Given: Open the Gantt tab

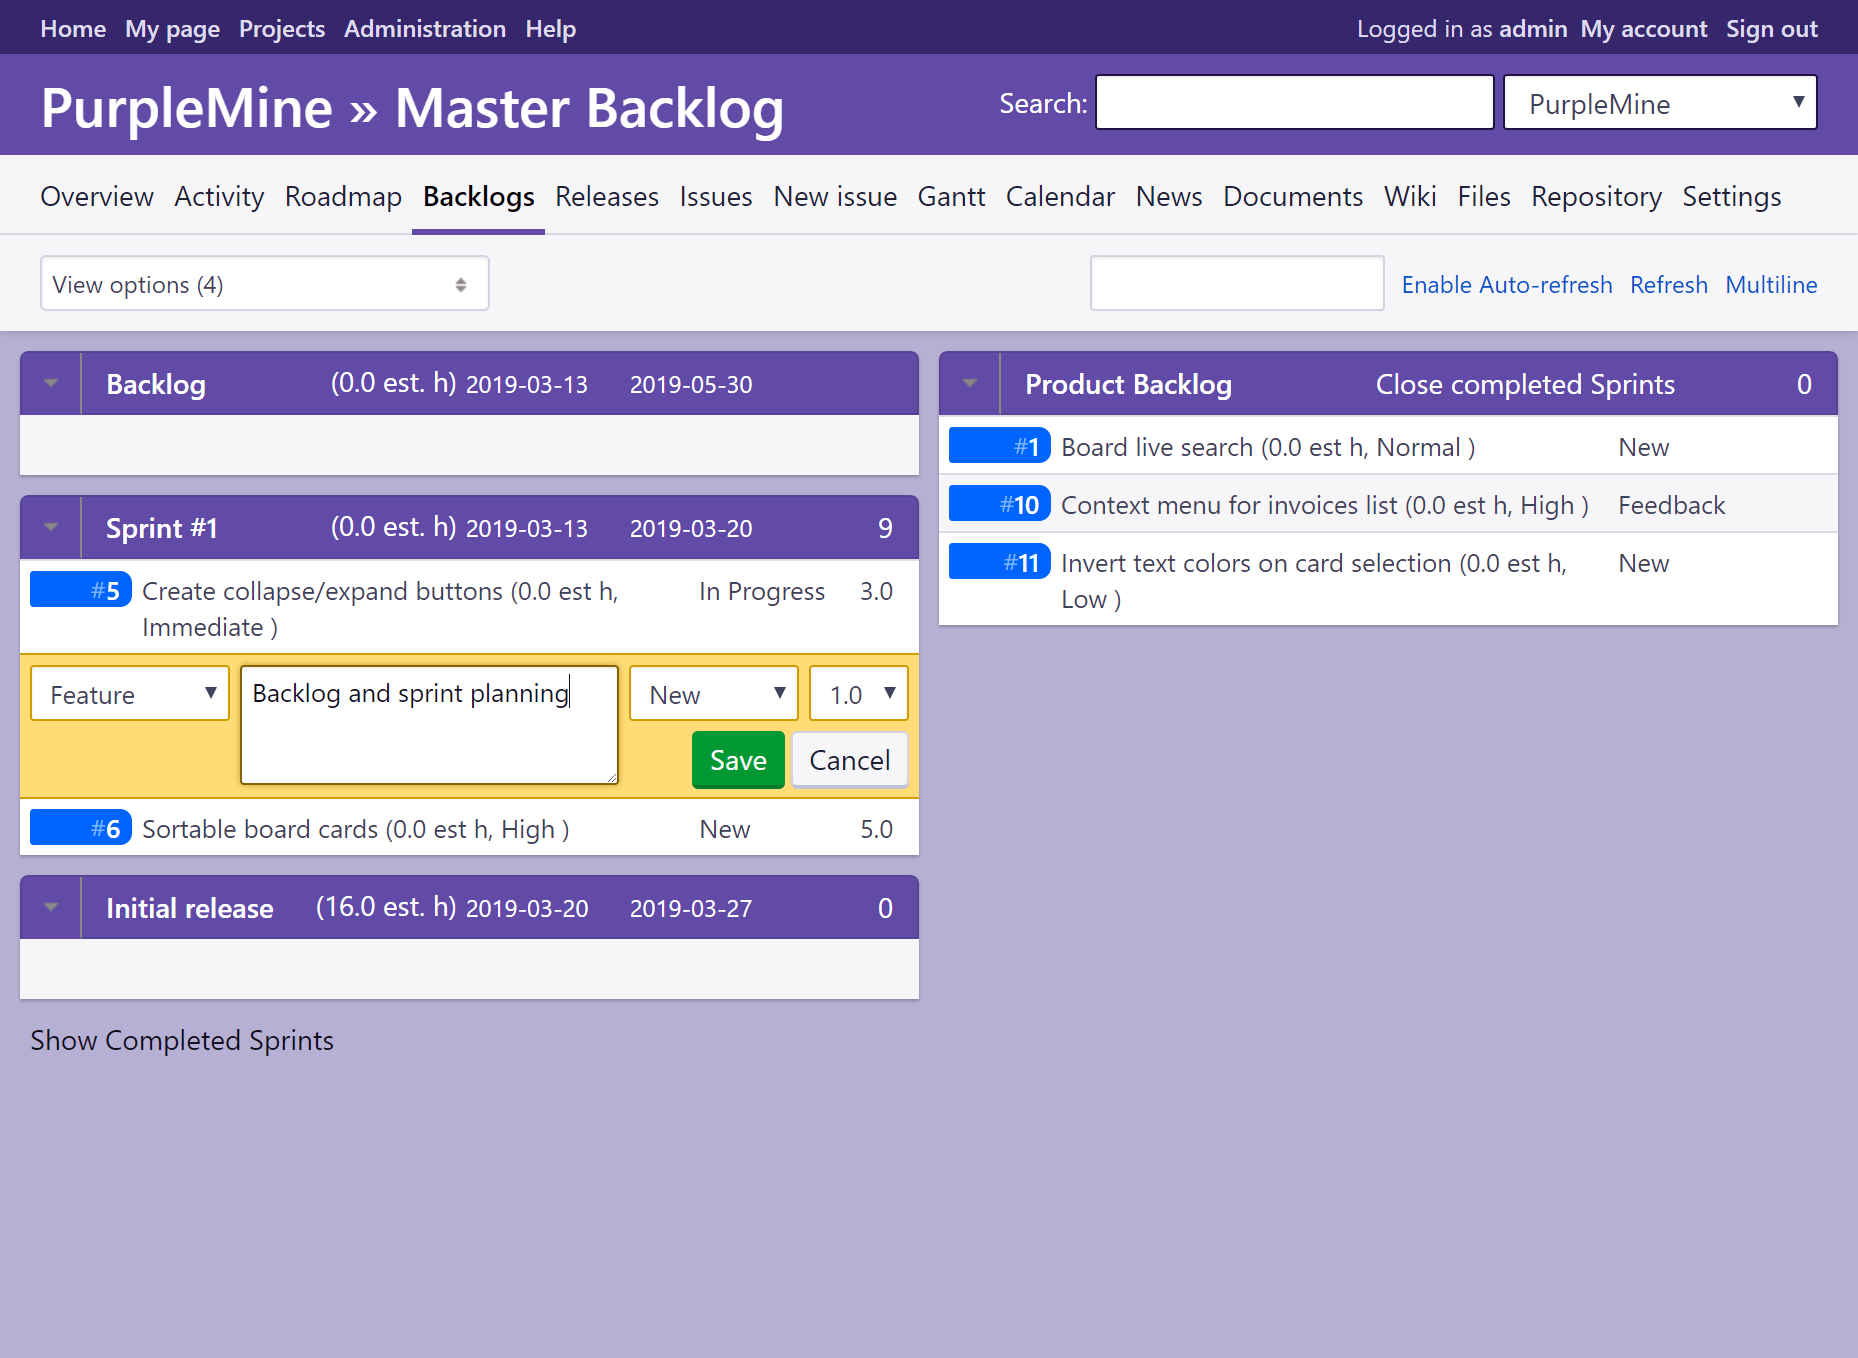Looking at the screenshot, I should click(x=951, y=197).
